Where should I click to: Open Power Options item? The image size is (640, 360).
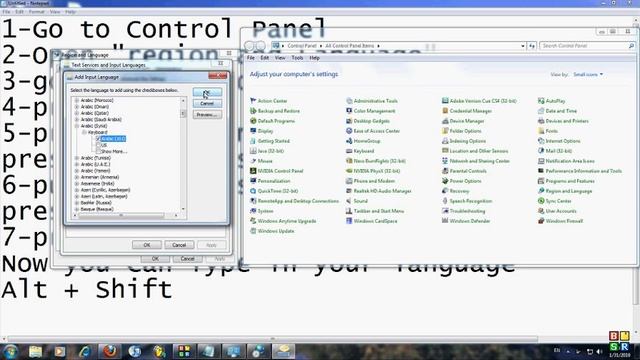tap(462, 181)
